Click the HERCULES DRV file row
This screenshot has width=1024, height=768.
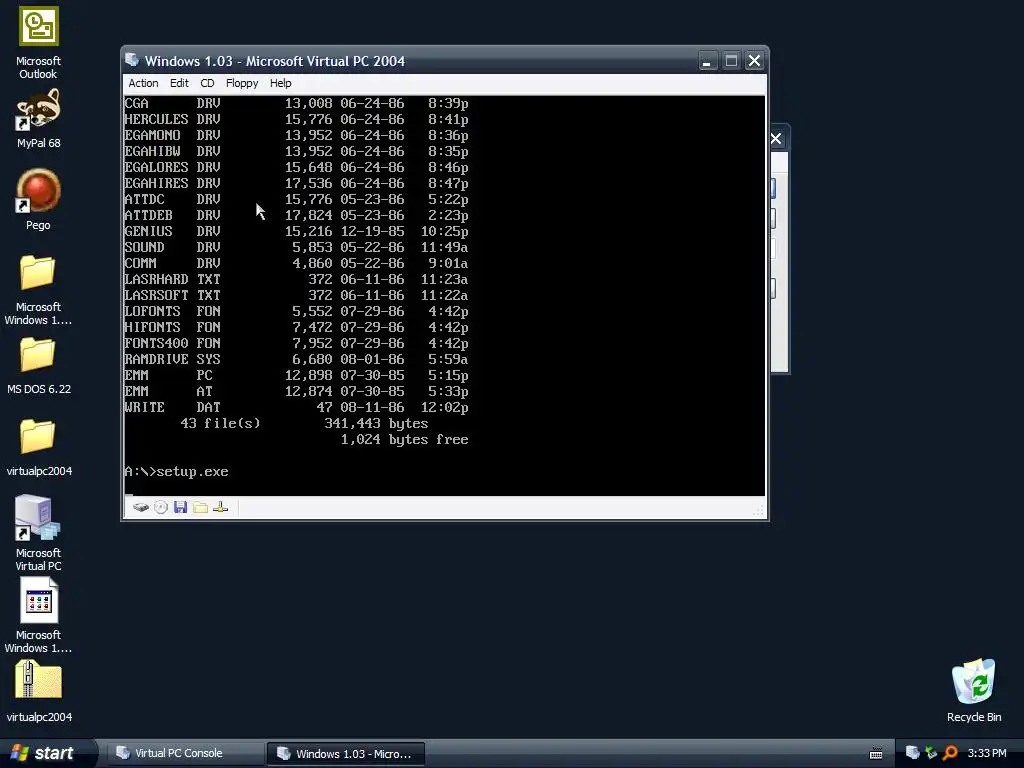coord(296,120)
